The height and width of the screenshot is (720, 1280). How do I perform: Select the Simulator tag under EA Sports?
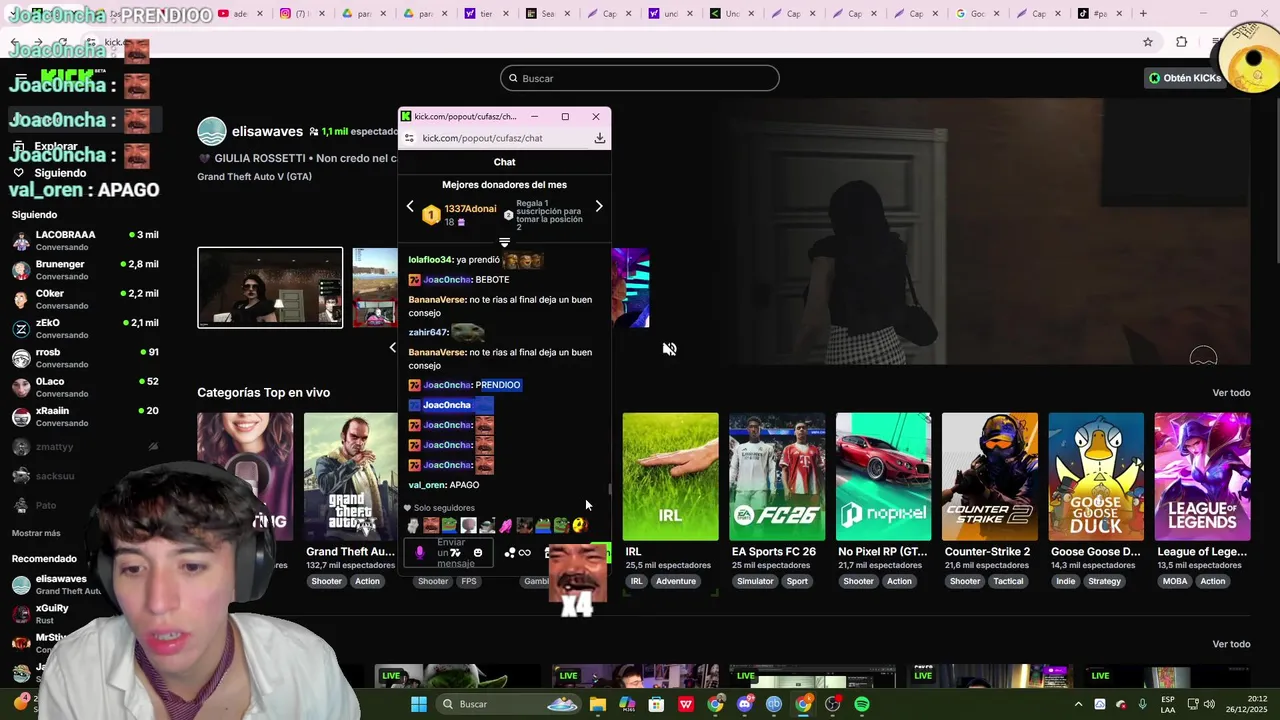click(x=755, y=581)
